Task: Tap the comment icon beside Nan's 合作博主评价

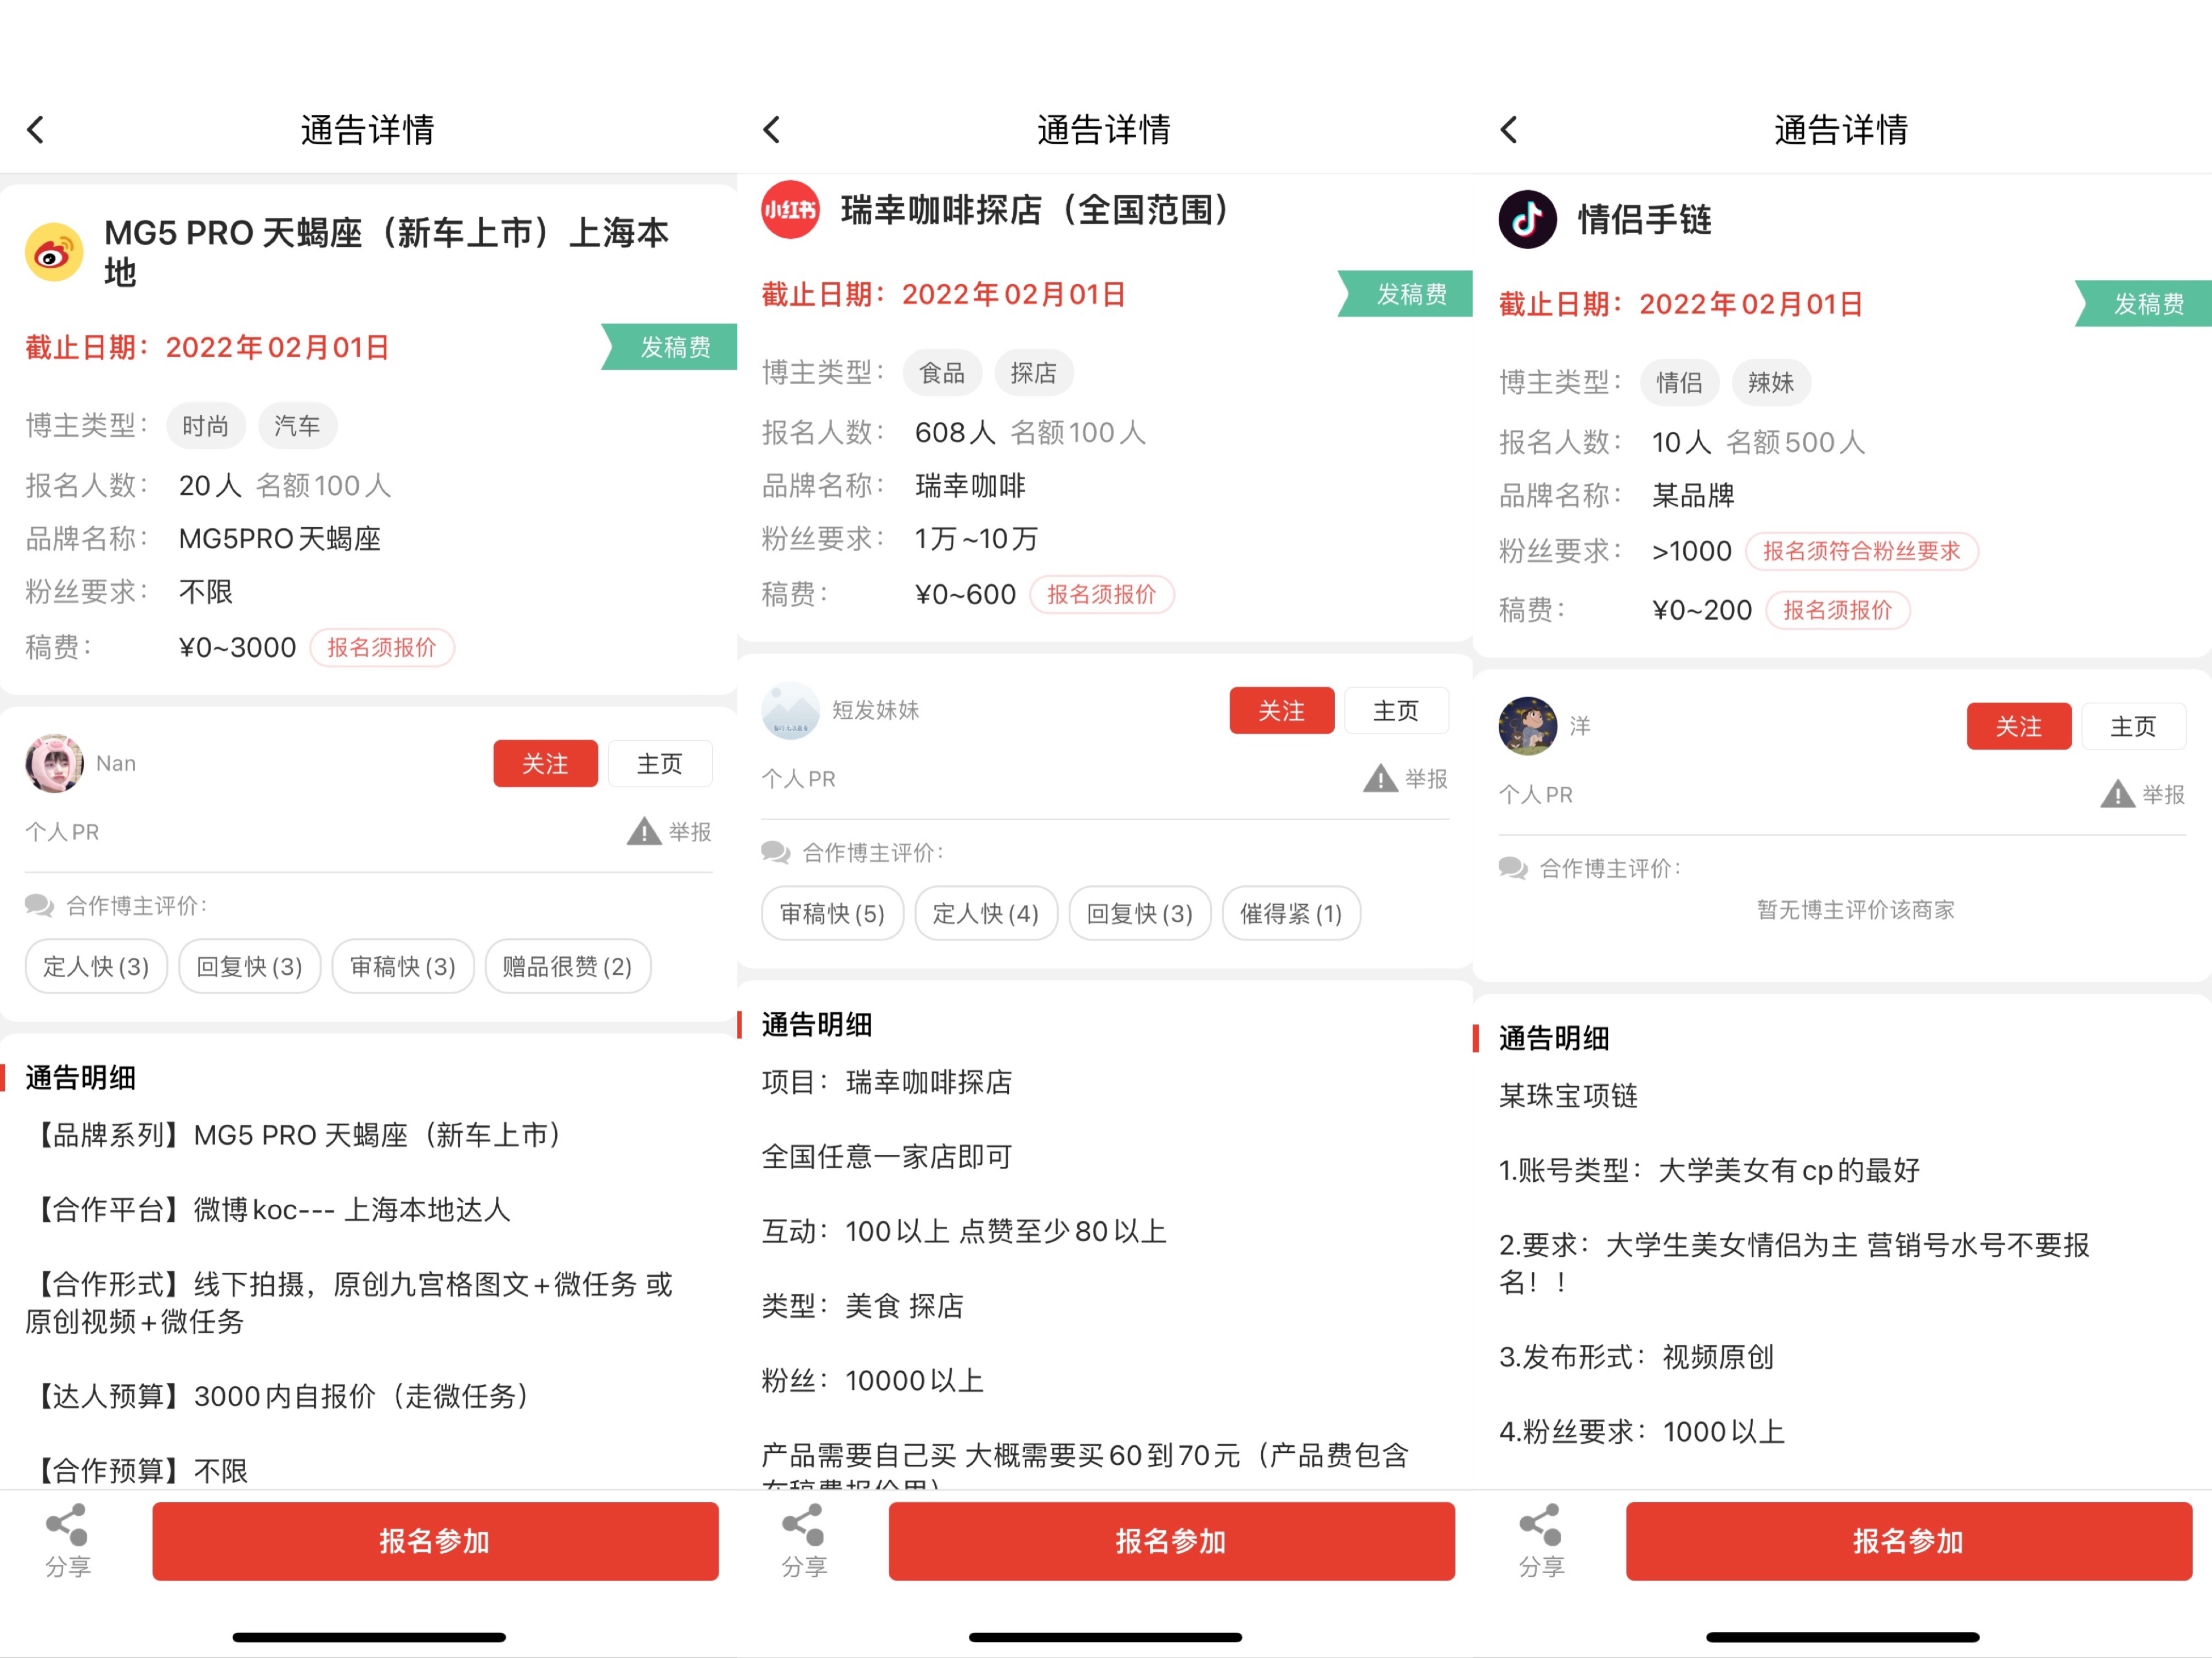Action: coord(40,906)
